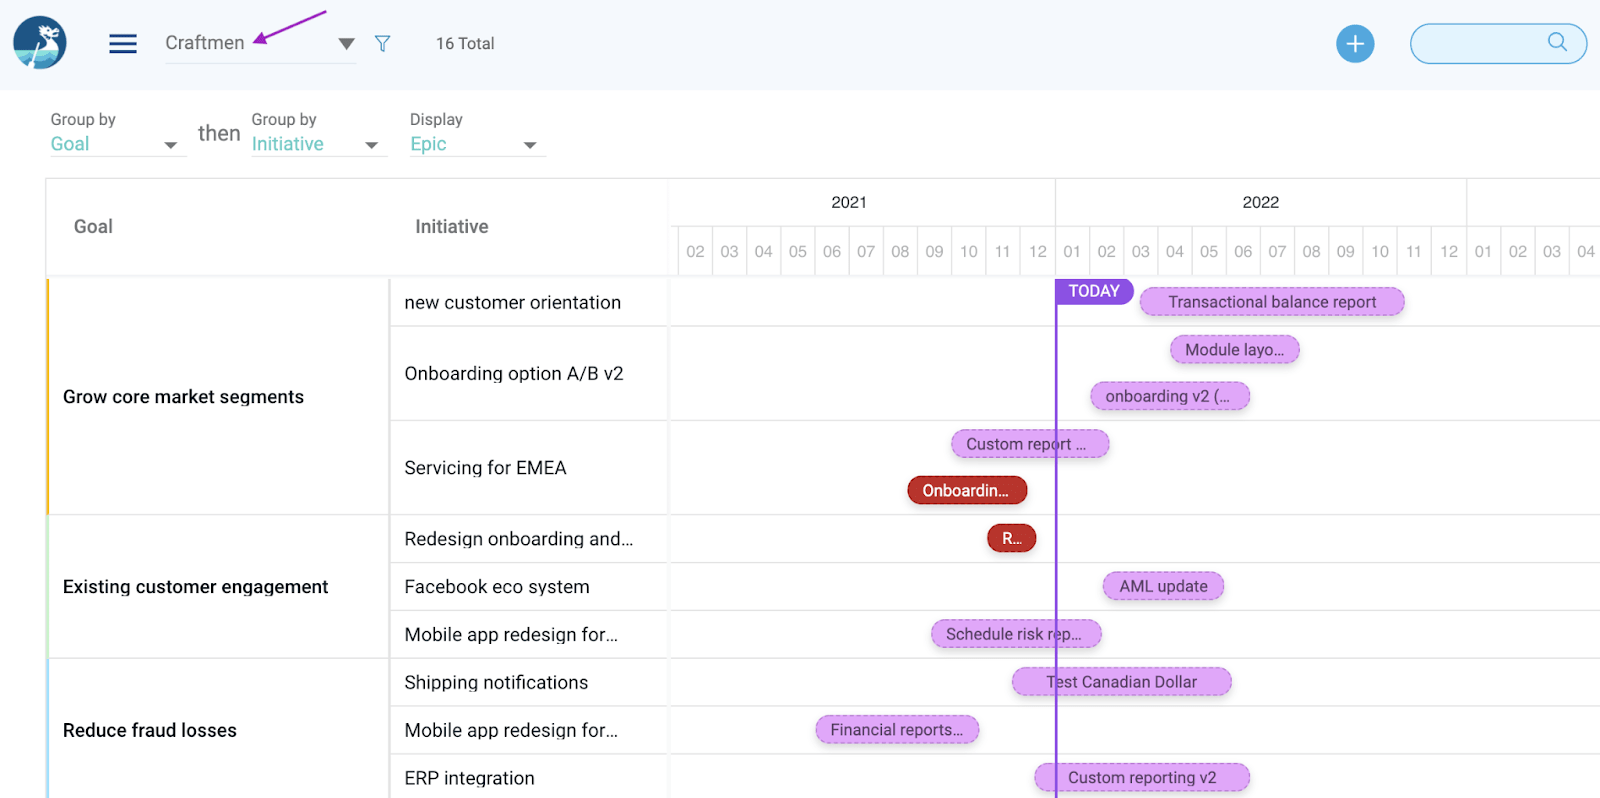Image resolution: width=1600 pixels, height=798 pixels.
Task: Click the 2021 year header
Action: point(849,202)
